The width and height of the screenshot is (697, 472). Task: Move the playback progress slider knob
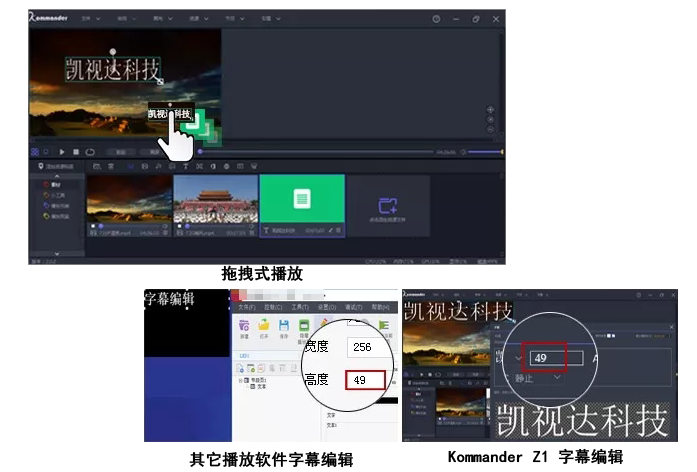coord(200,152)
